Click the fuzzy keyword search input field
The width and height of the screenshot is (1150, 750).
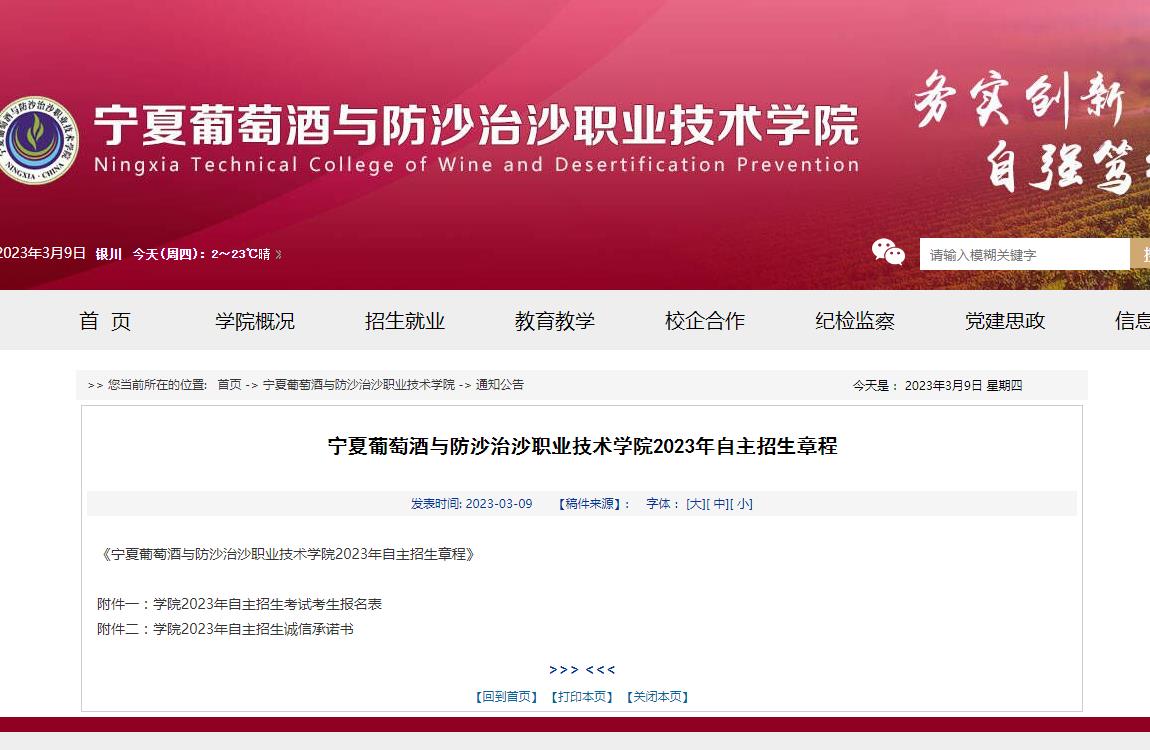(1023, 254)
